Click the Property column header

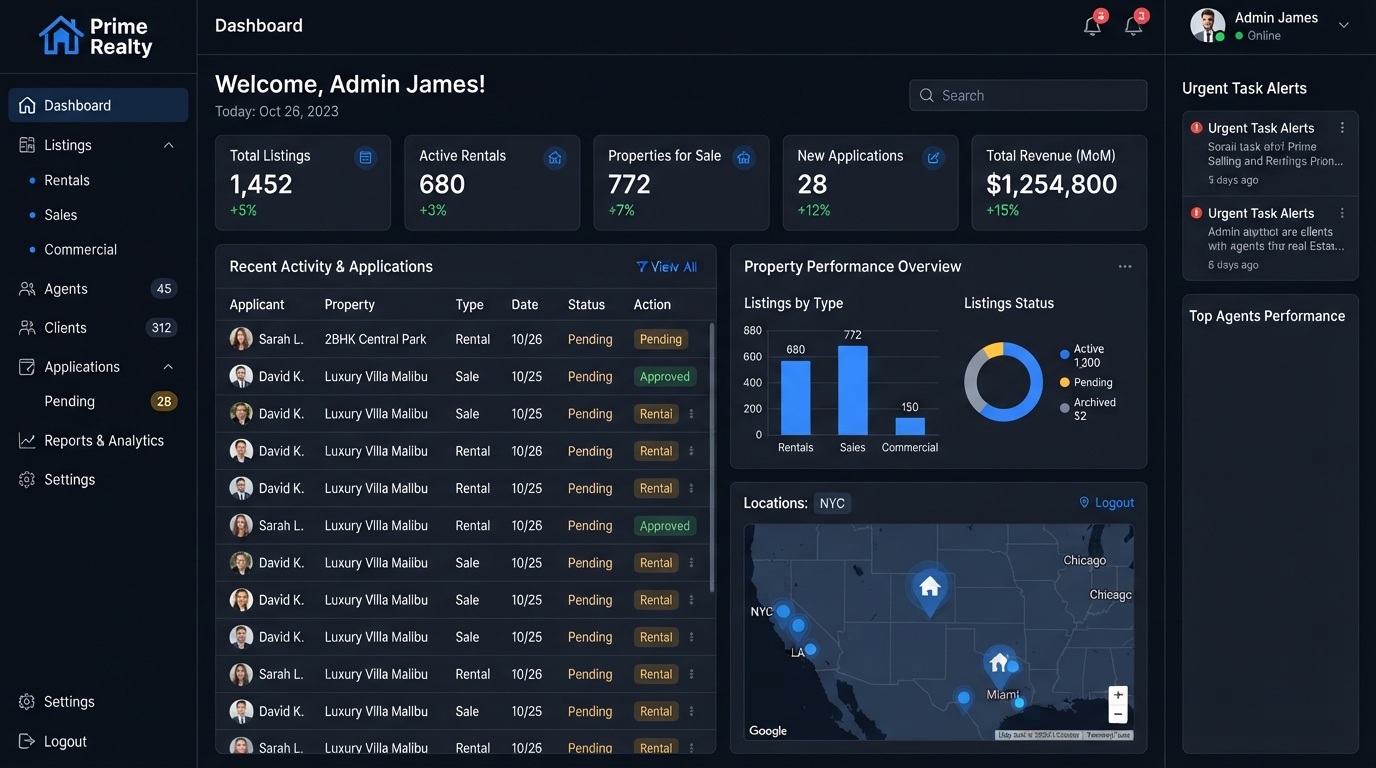click(x=350, y=305)
